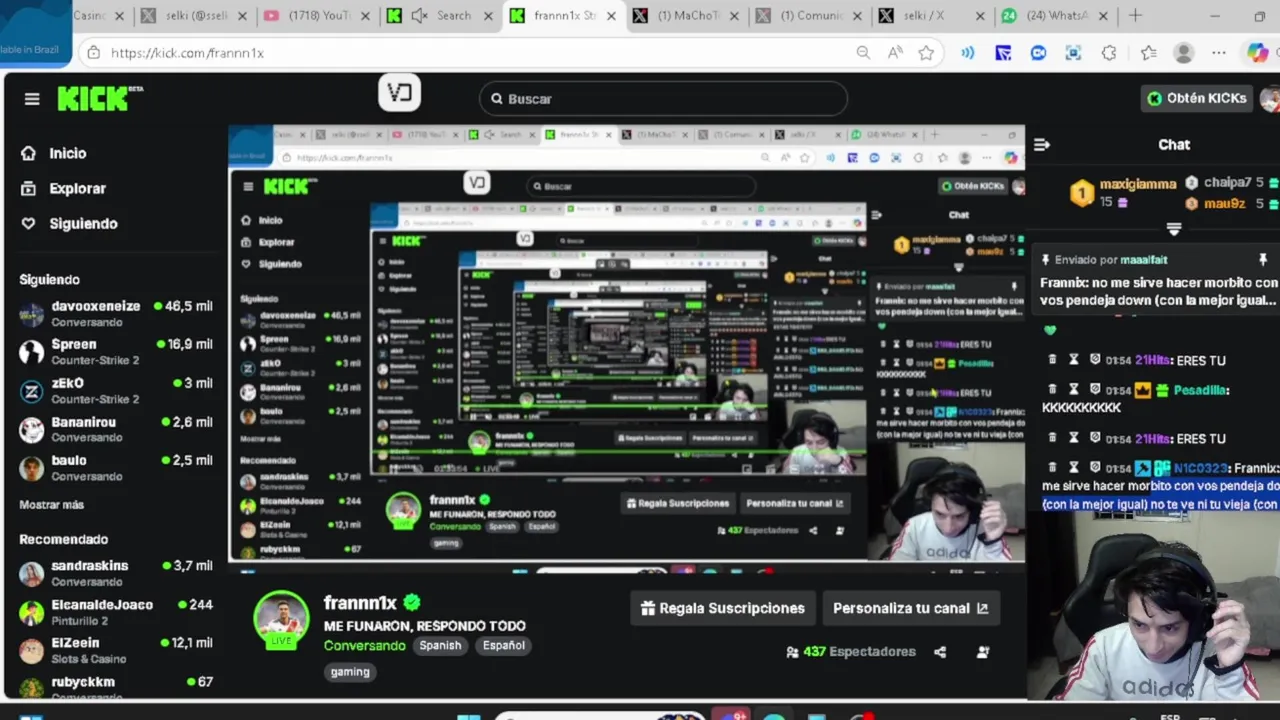Open the davooxeneize channel in the sidebar
Screen dimensions: 1280x720
point(116,313)
